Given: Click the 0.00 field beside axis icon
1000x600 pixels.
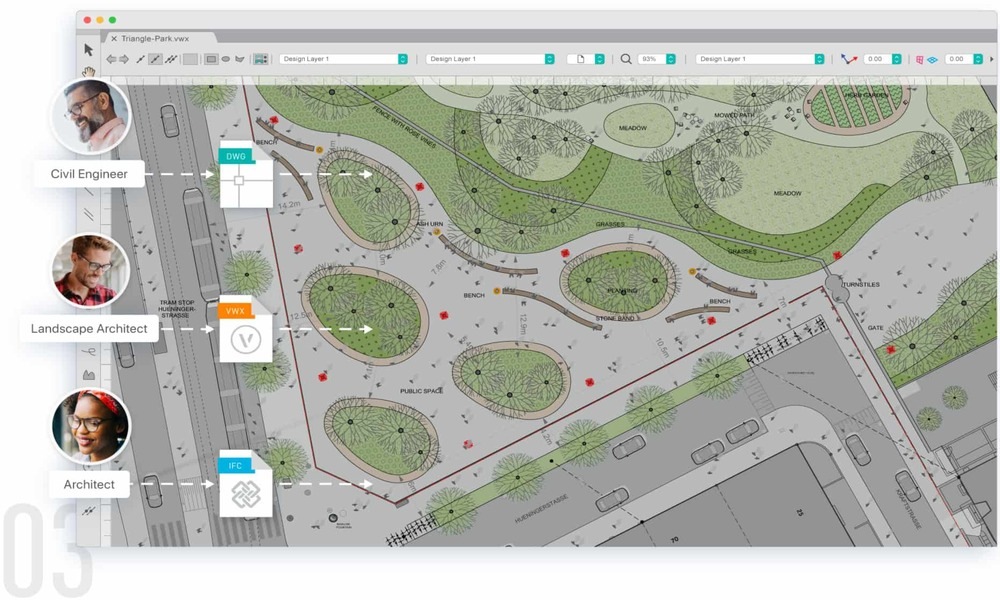Looking at the screenshot, I should (877, 59).
